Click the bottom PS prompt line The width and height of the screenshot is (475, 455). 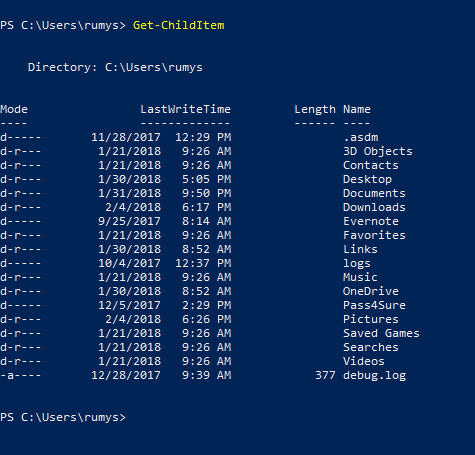point(63,417)
